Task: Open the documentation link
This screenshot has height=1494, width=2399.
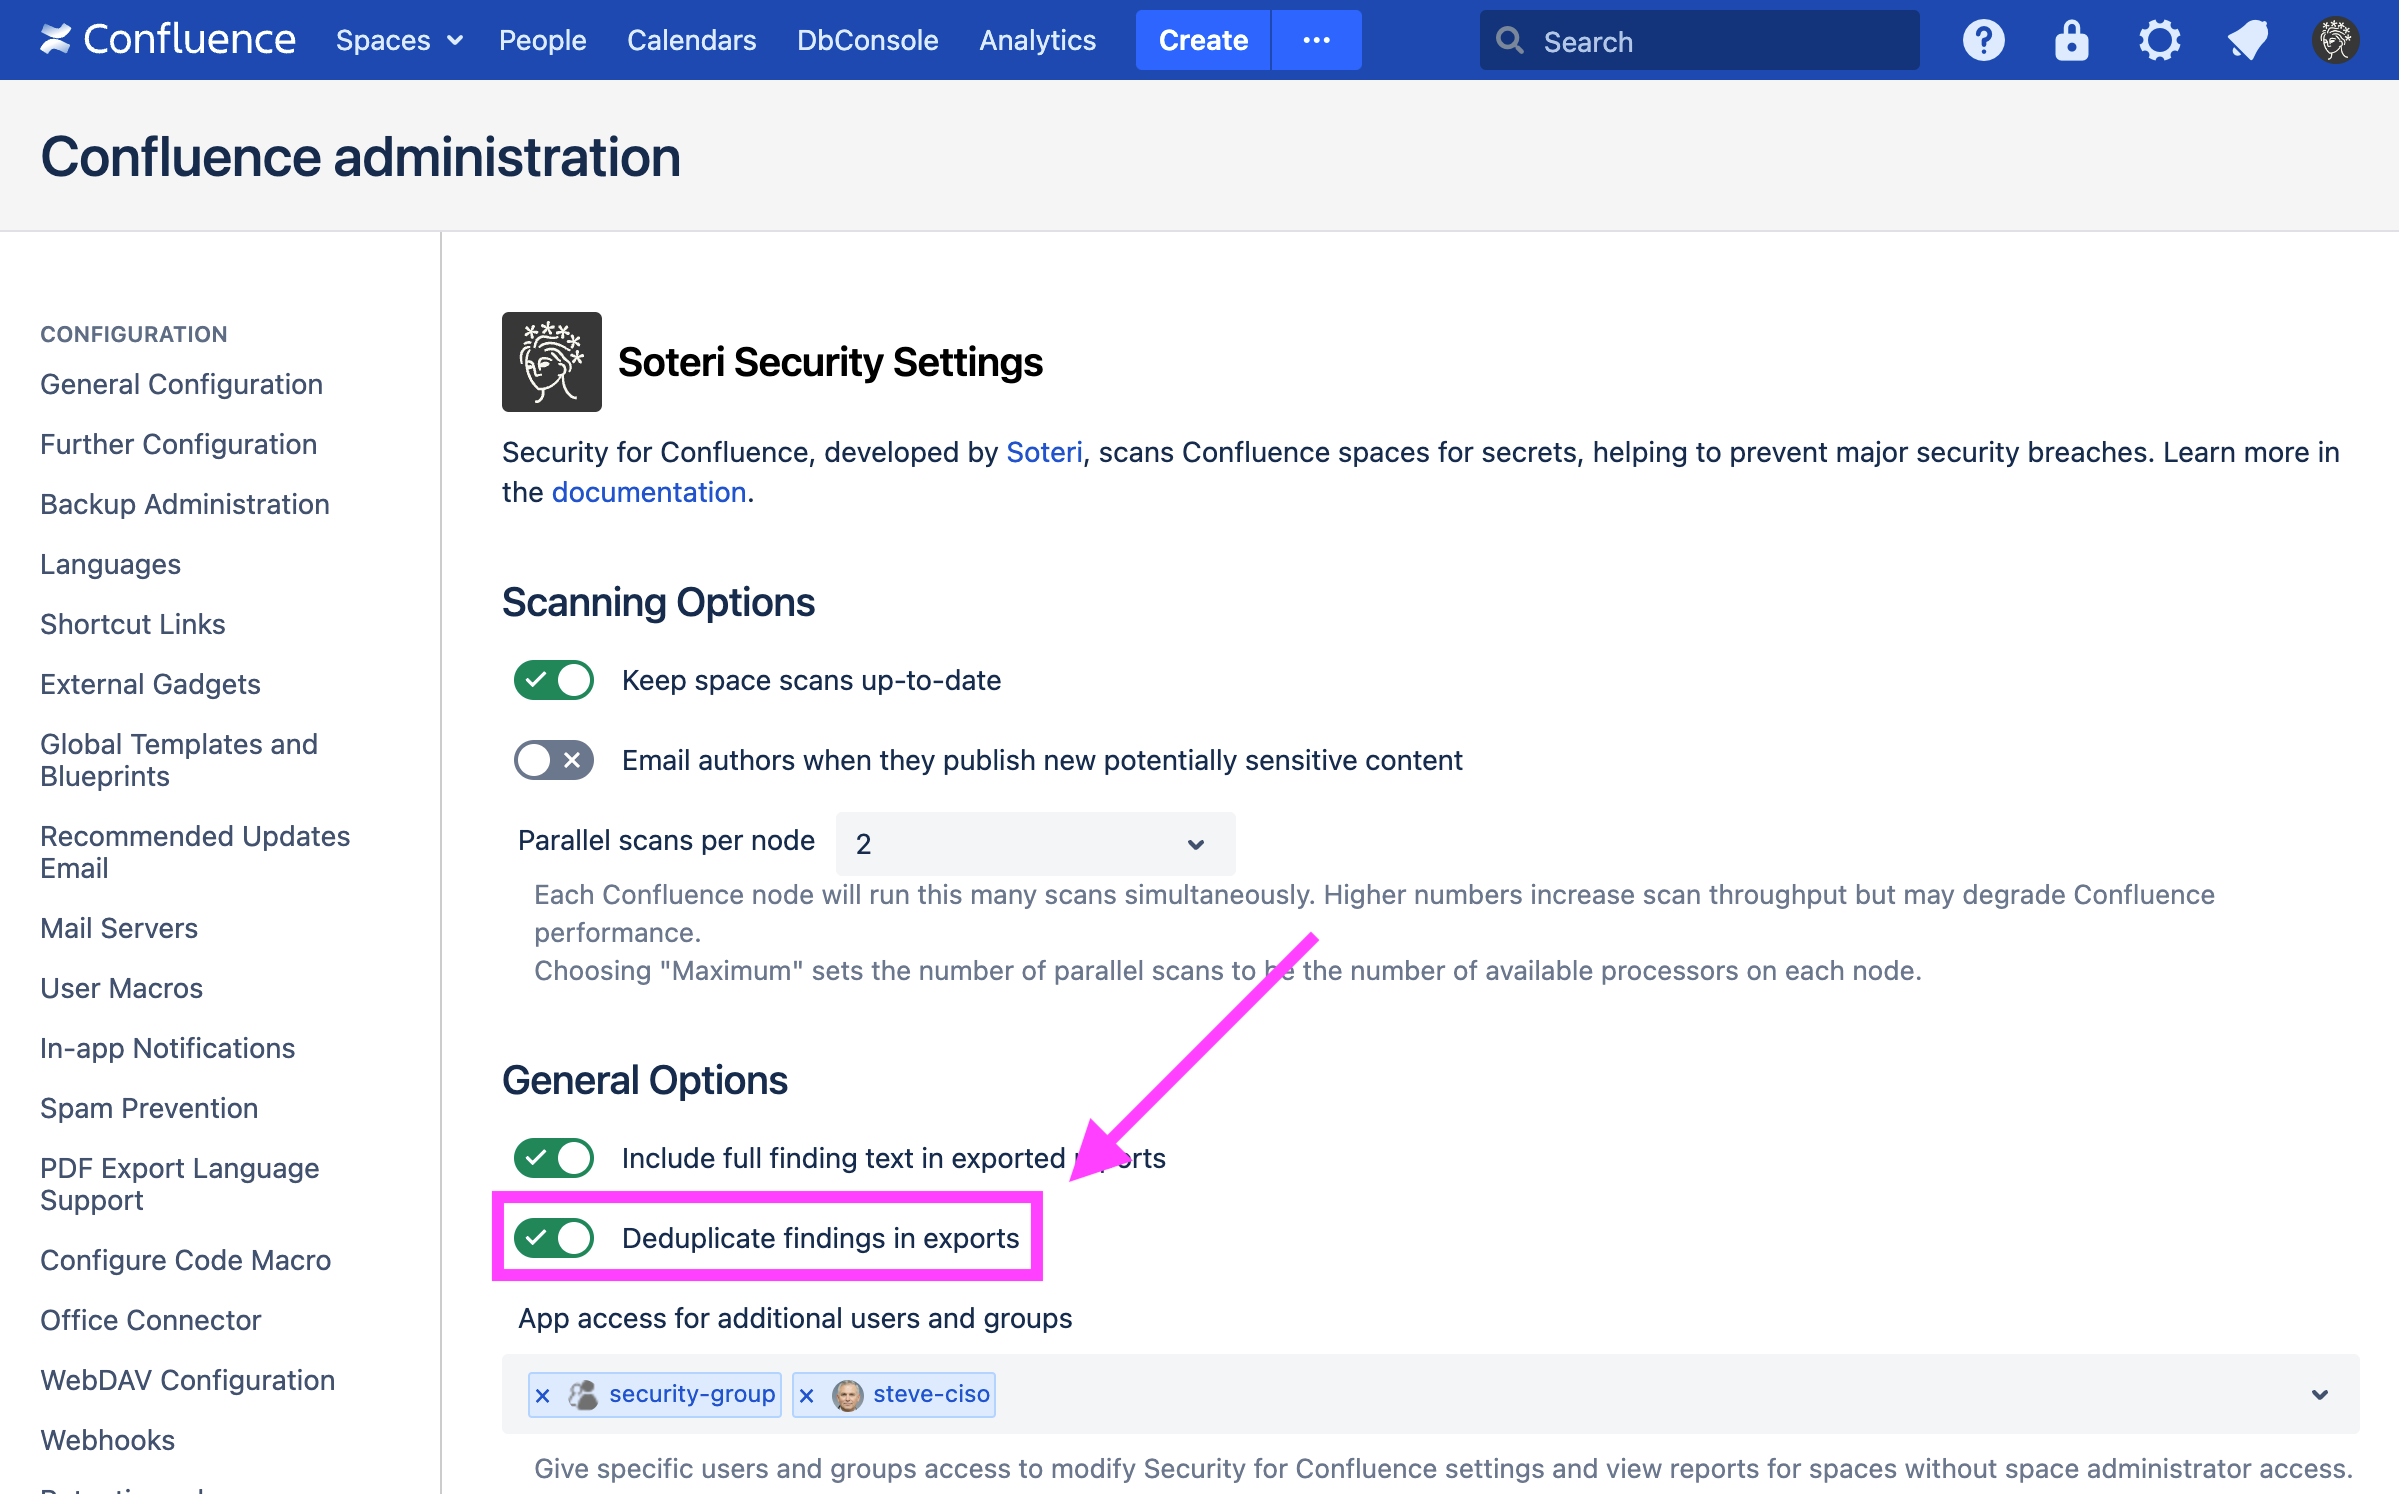Action: click(x=648, y=491)
